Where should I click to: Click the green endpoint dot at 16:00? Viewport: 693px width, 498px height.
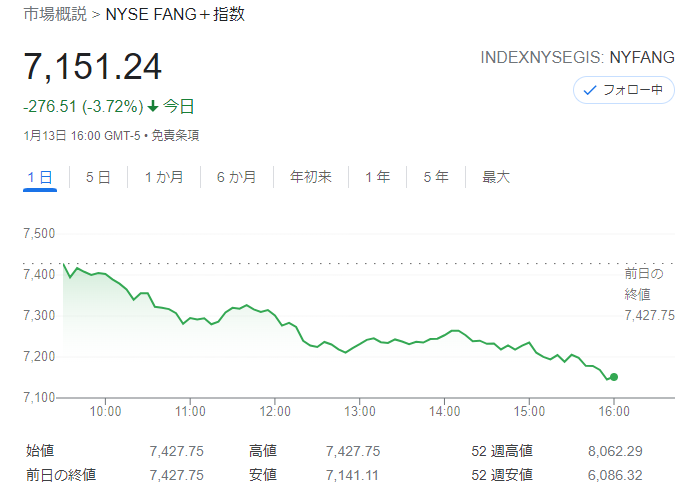(x=614, y=377)
